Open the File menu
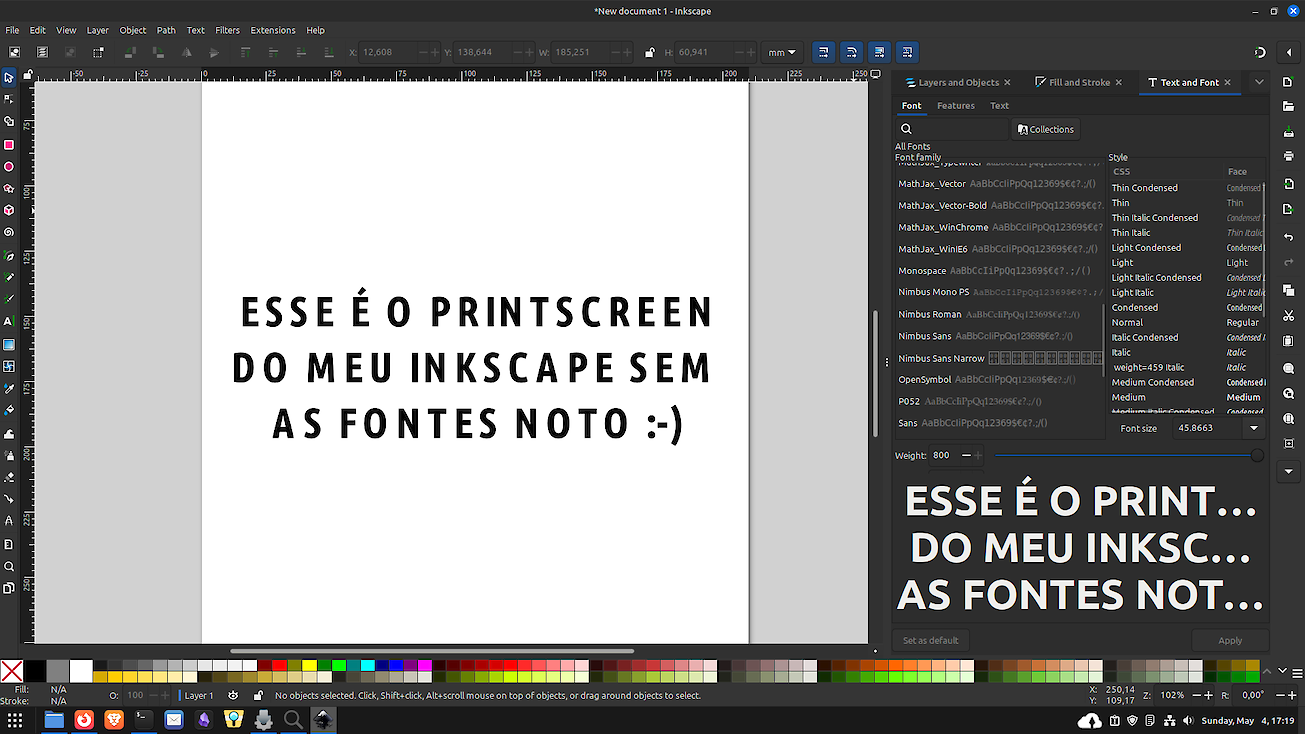 [12, 30]
